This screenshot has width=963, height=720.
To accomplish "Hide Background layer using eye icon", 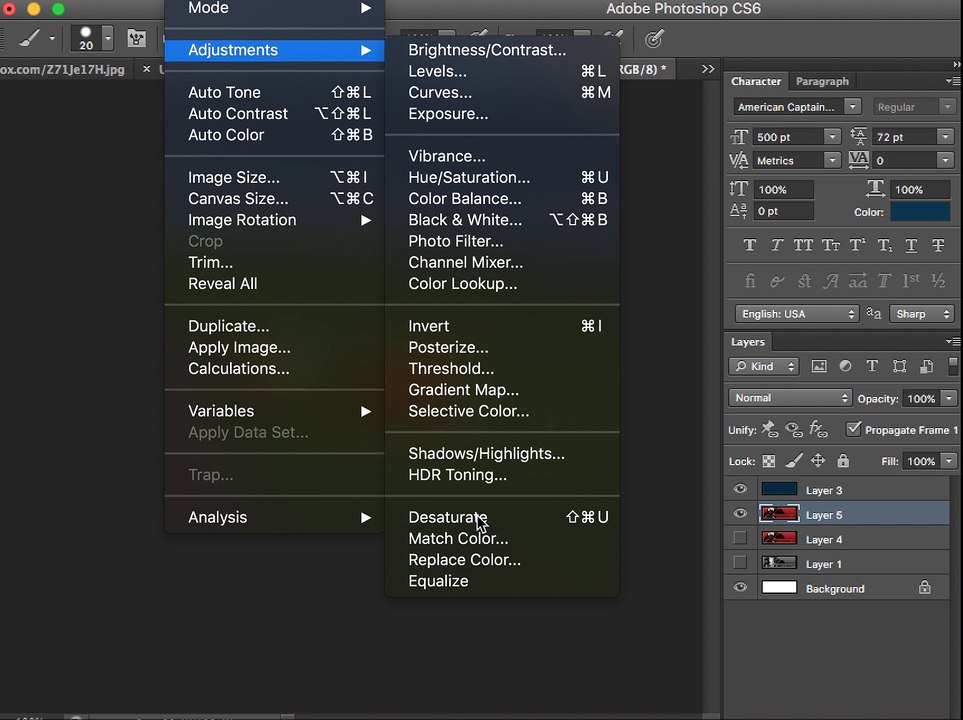I will pyautogui.click(x=740, y=587).
